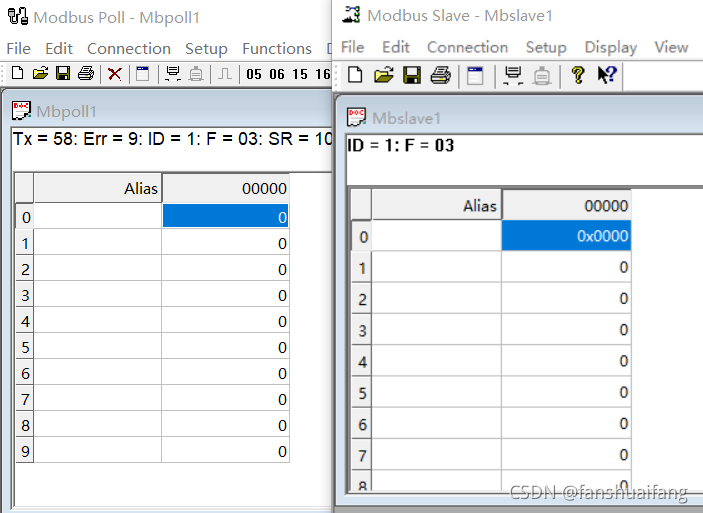This screenshot has height=513, width=703.
Task: Click Mbpoll1 document icon in child window title
Action: click(21, 111)
